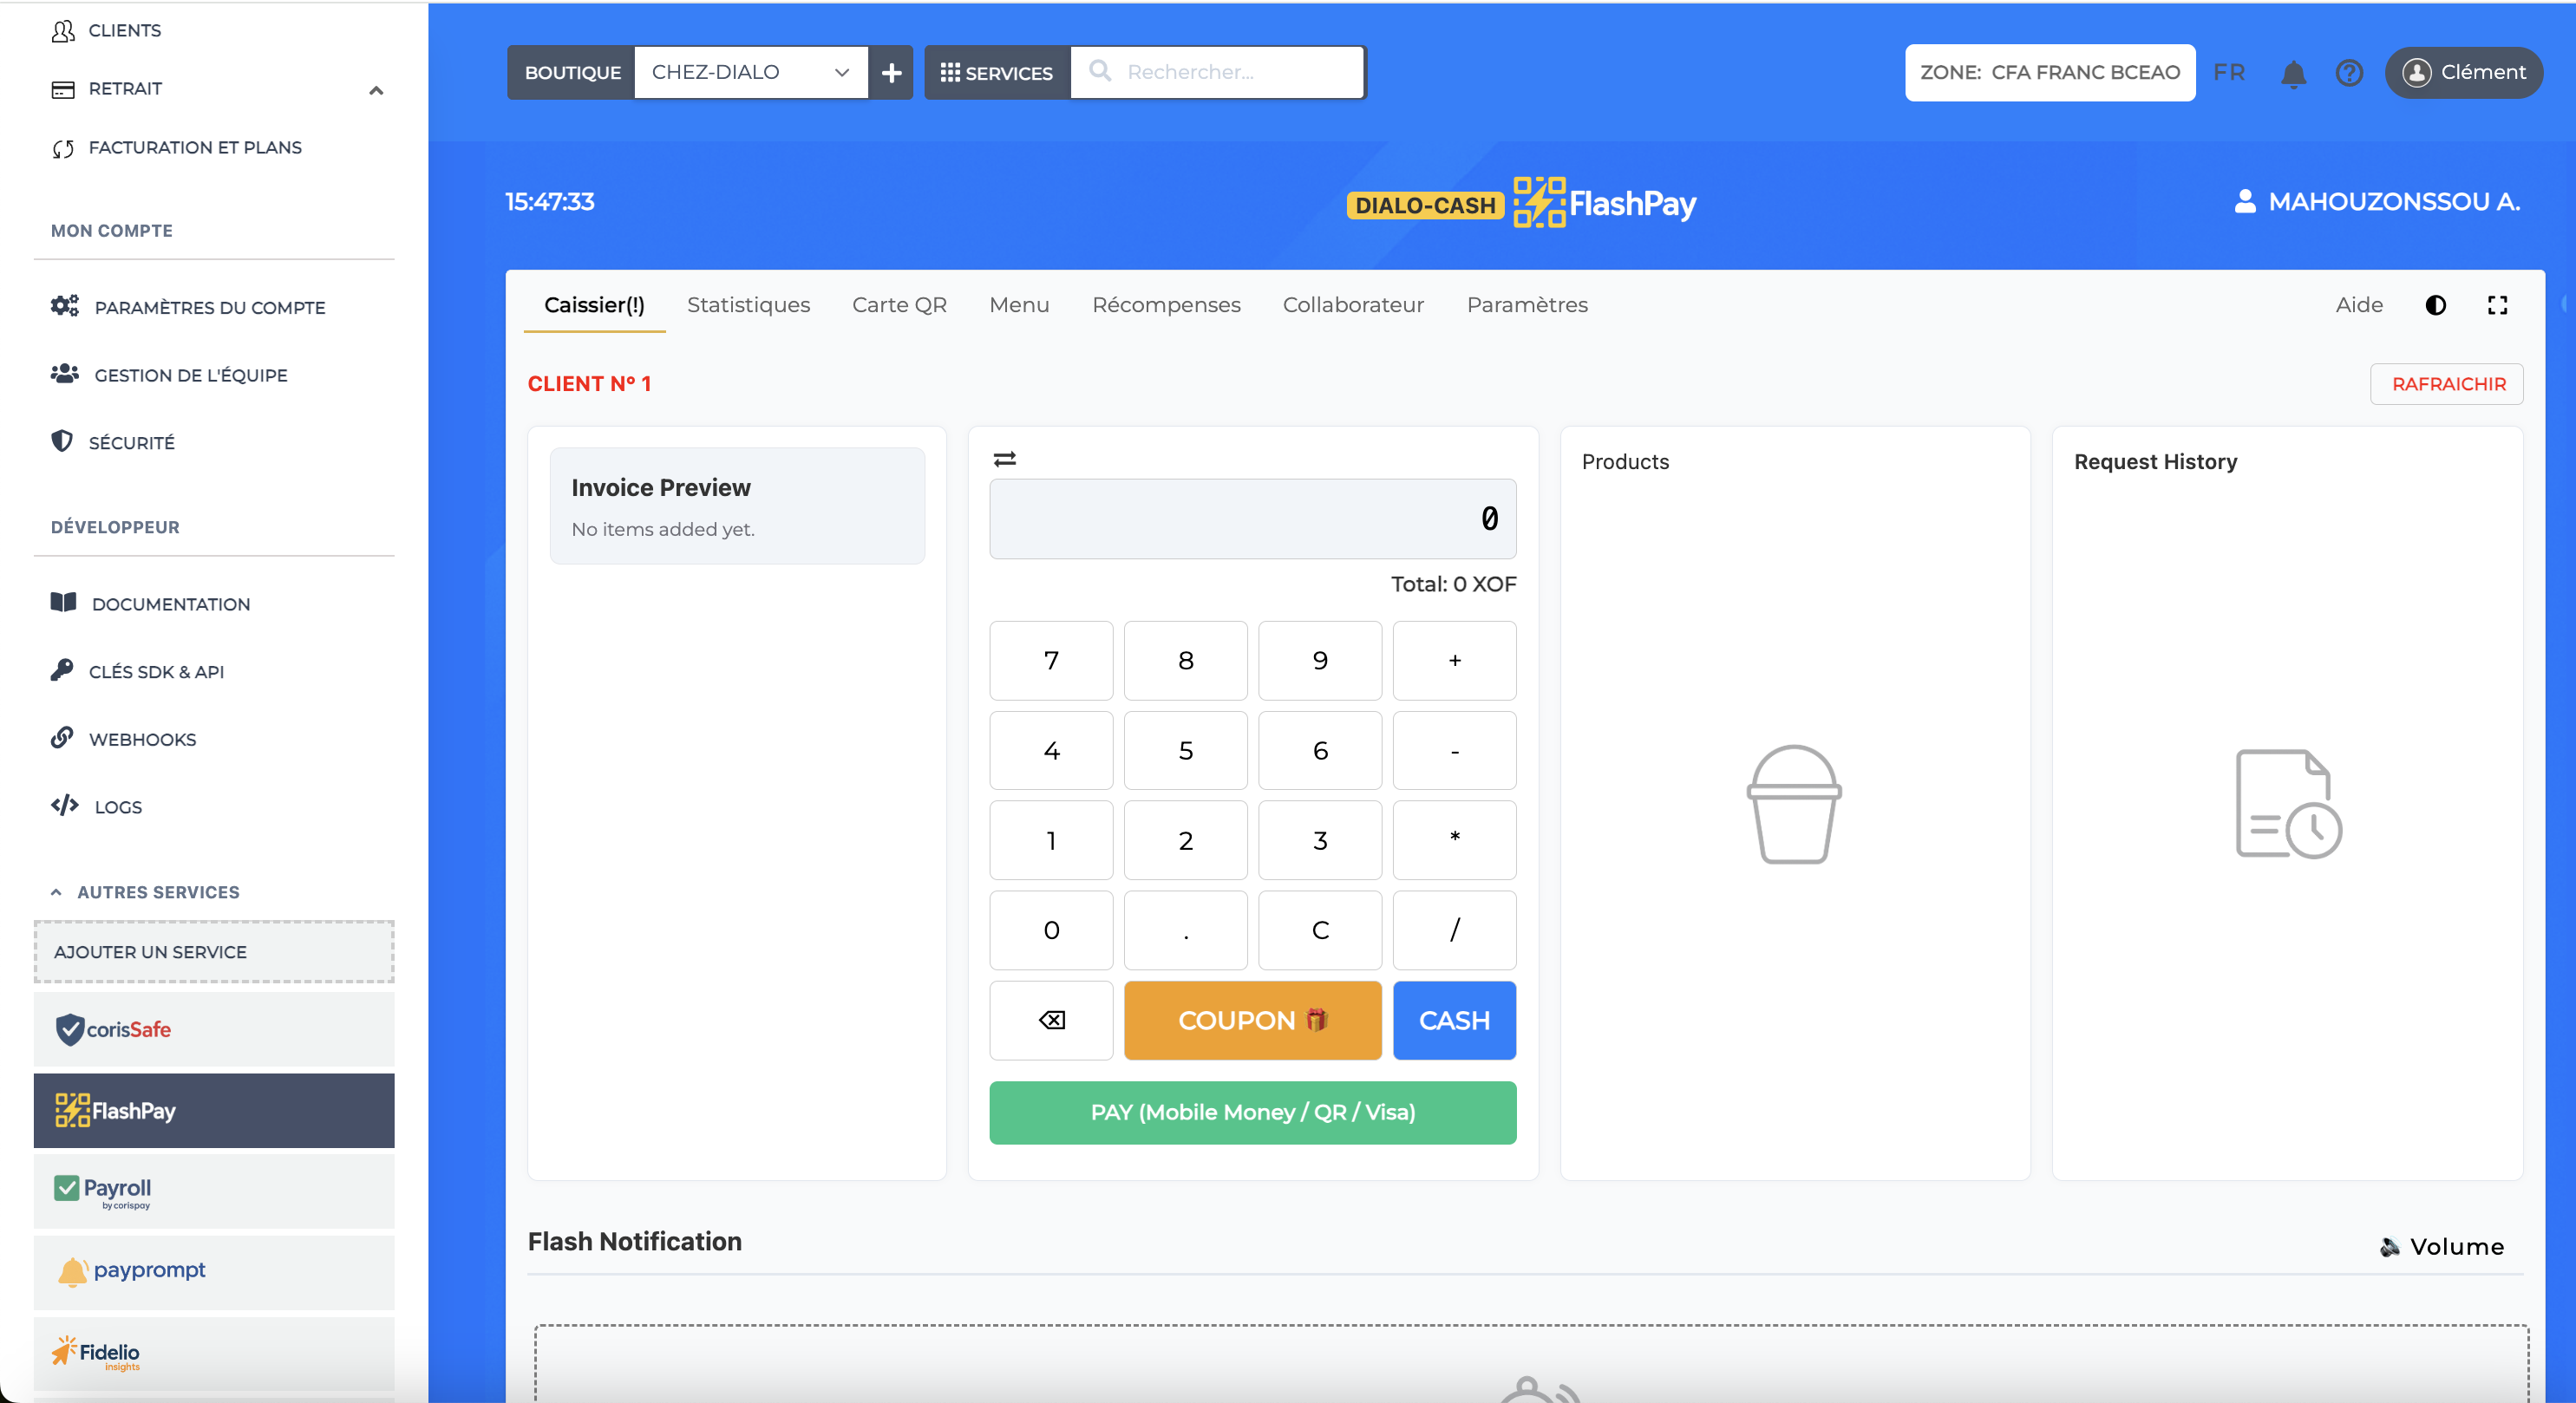2576x1403 pixels.
Task: Toggle fullscreen view
Action: click(2497, 306)
